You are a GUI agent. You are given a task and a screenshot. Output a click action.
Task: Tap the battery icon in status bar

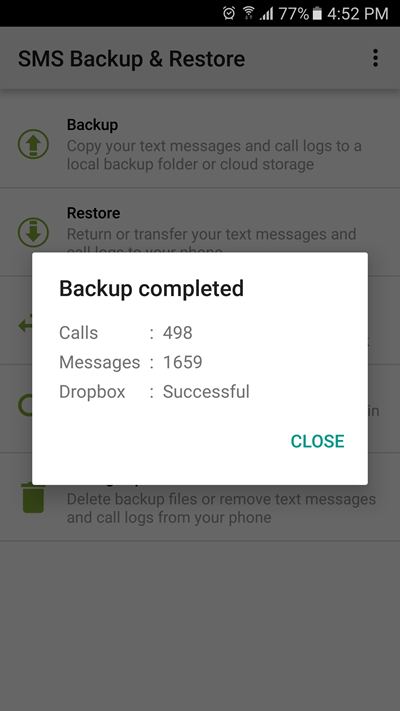click(317, 13)
